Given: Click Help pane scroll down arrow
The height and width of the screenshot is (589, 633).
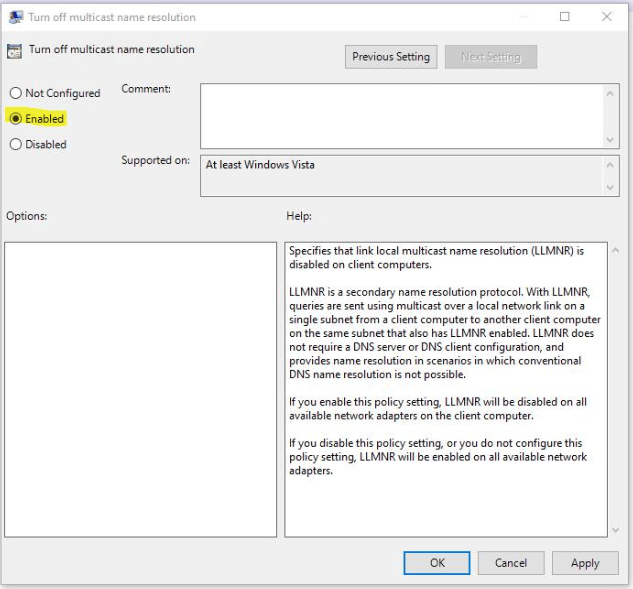Looking at the screenshot, I should click(x=615, y=530).
